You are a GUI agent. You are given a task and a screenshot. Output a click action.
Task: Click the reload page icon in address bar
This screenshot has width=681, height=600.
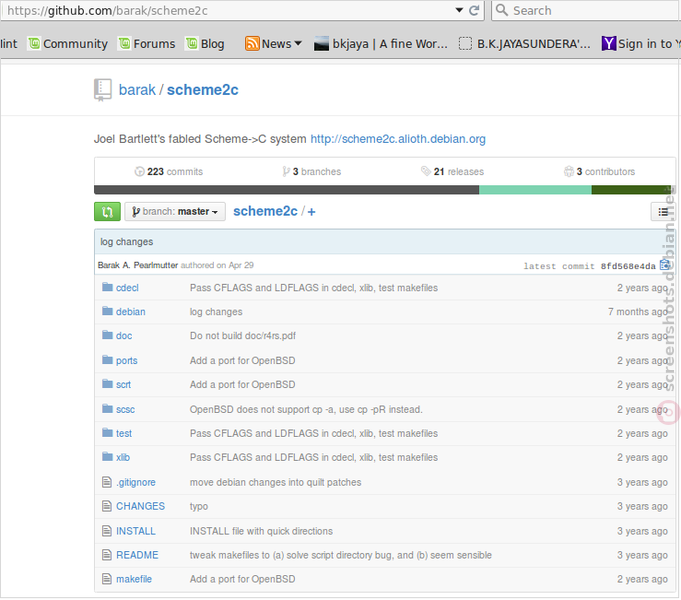pyautogui.click(x=474, y=10)
